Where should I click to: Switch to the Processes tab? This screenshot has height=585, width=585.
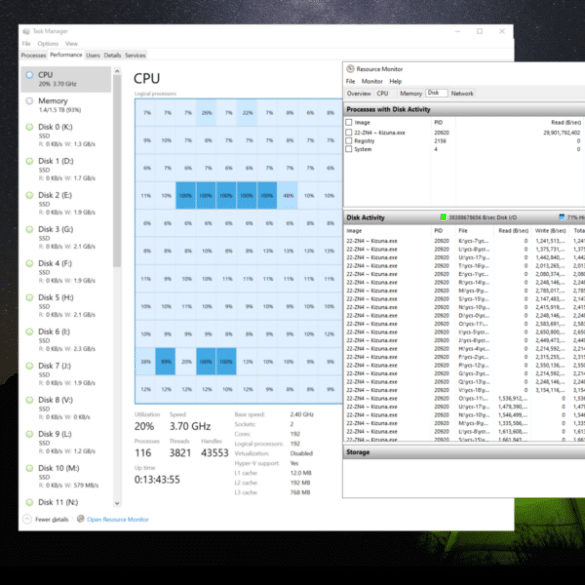pyautogui.click(x=33, y=55)
